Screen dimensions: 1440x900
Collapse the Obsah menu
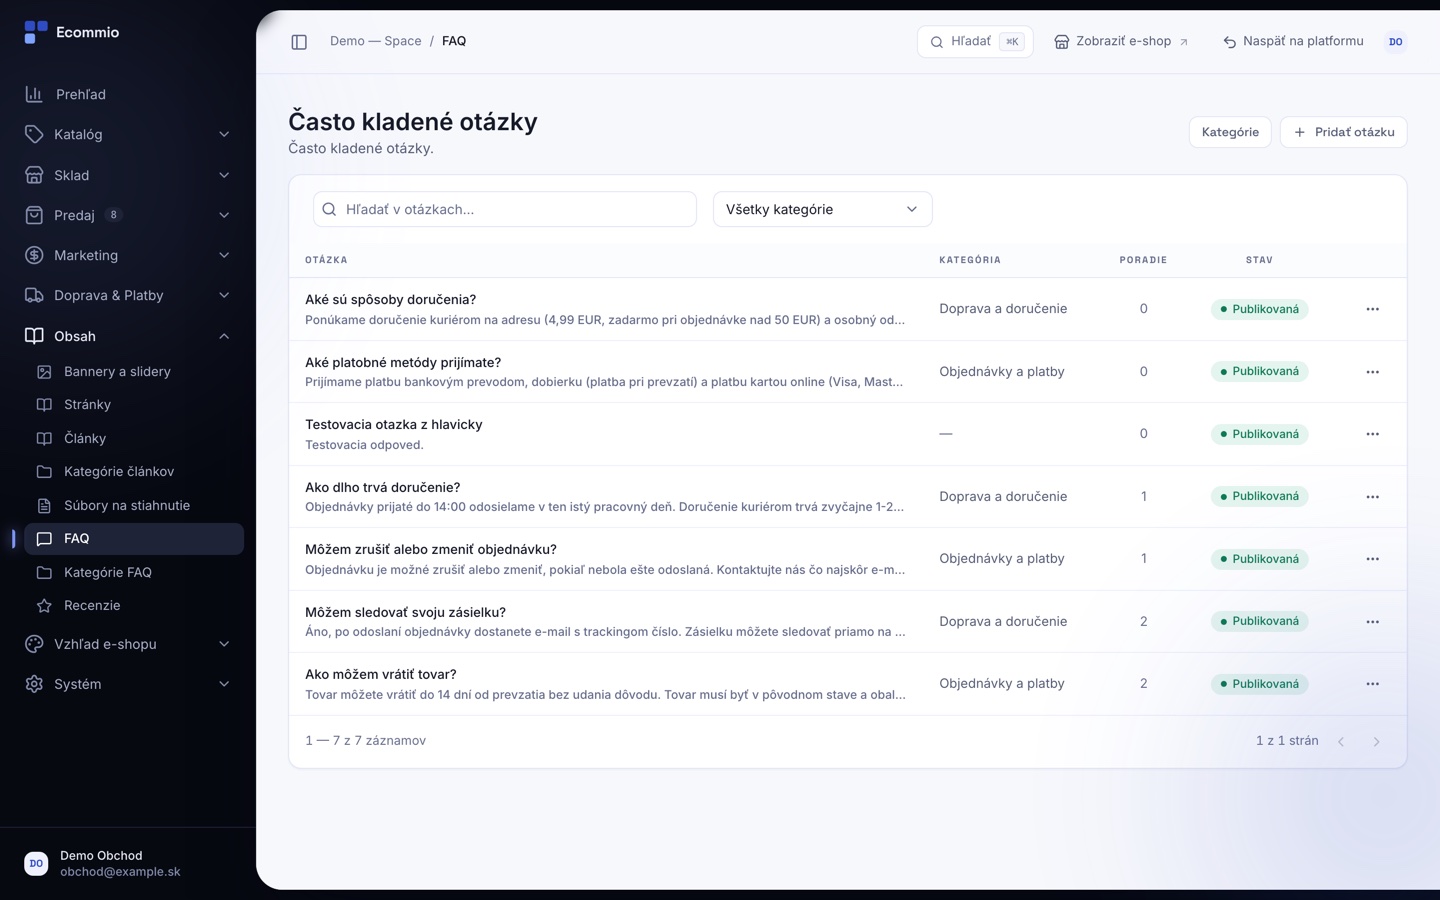[128, 336]
